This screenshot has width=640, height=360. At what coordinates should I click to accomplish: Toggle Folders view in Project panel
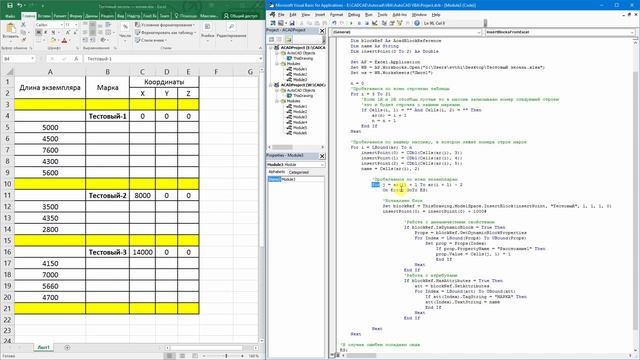289,39
